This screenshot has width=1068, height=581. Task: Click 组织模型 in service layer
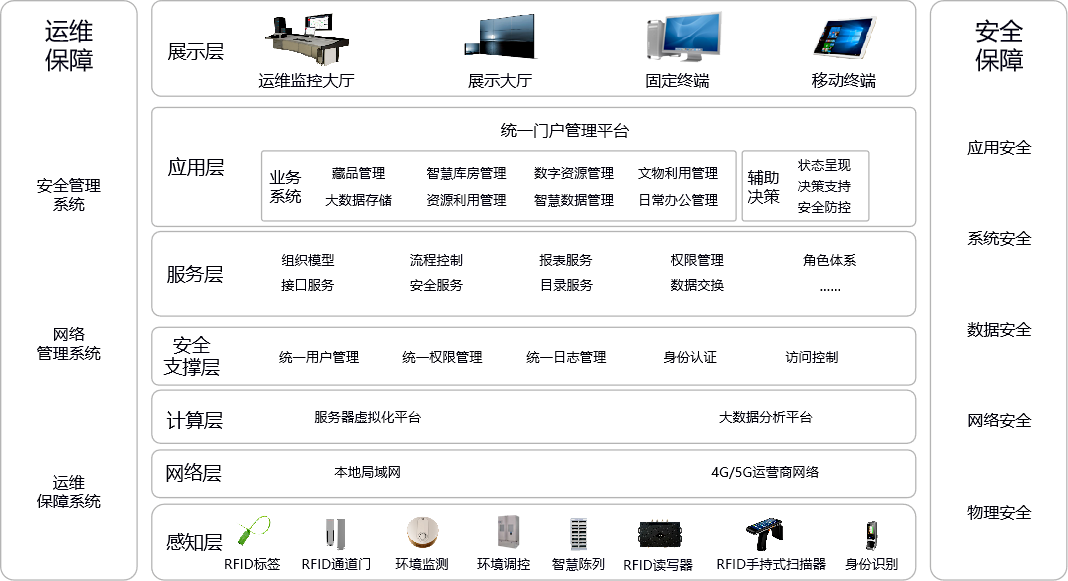click(308, 260)
